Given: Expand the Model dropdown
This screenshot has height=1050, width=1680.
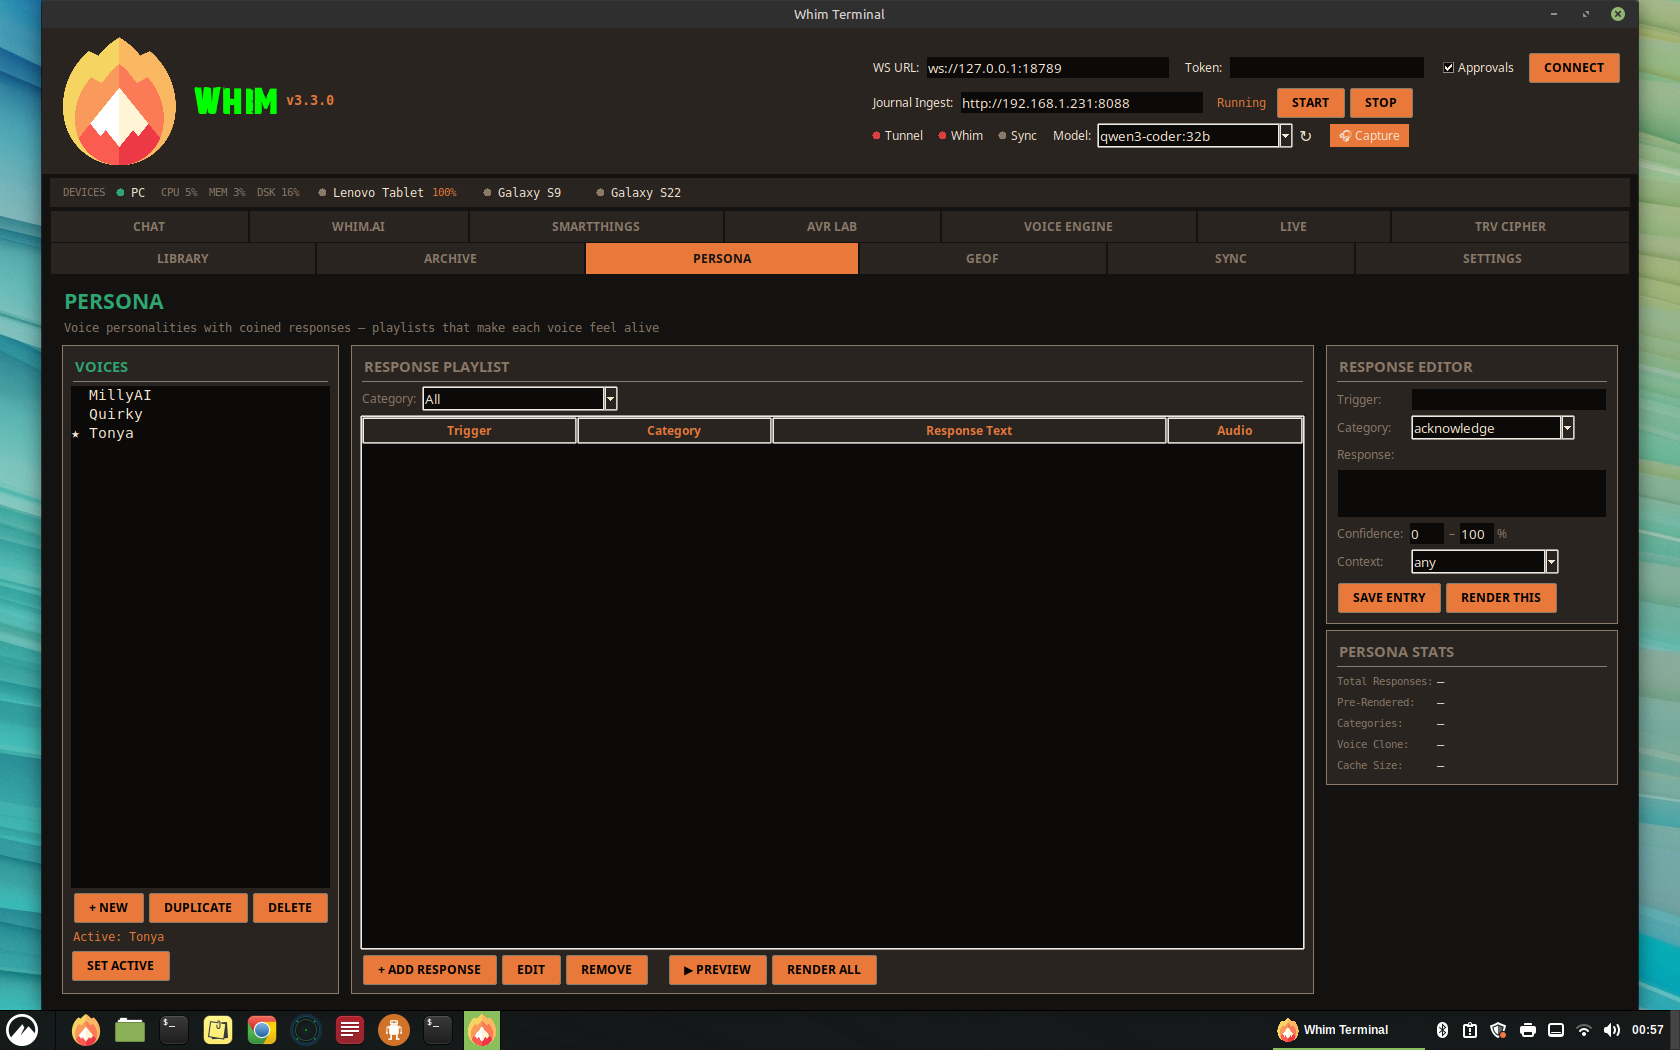Looking at the screenshot, I should pos(1286,136).
